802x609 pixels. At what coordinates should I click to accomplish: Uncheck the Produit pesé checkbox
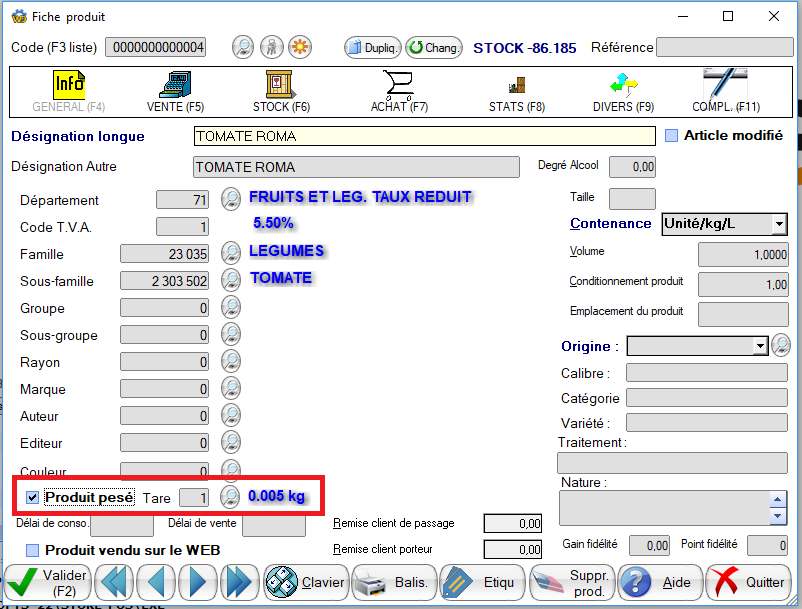pyautogui.click(x=32, y=497)
